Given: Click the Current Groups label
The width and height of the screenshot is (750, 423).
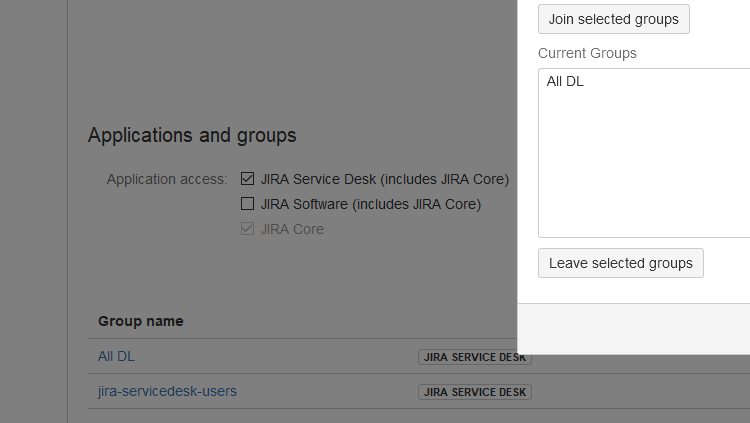Looking at the screenshot, I should click(x=587, y=53).
